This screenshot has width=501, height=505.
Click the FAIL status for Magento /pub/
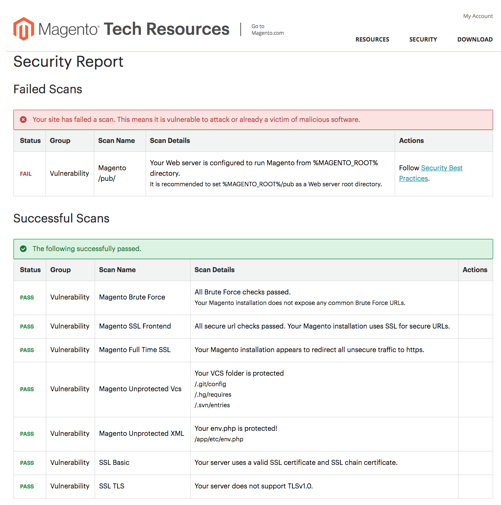click(x=26, y=174)
